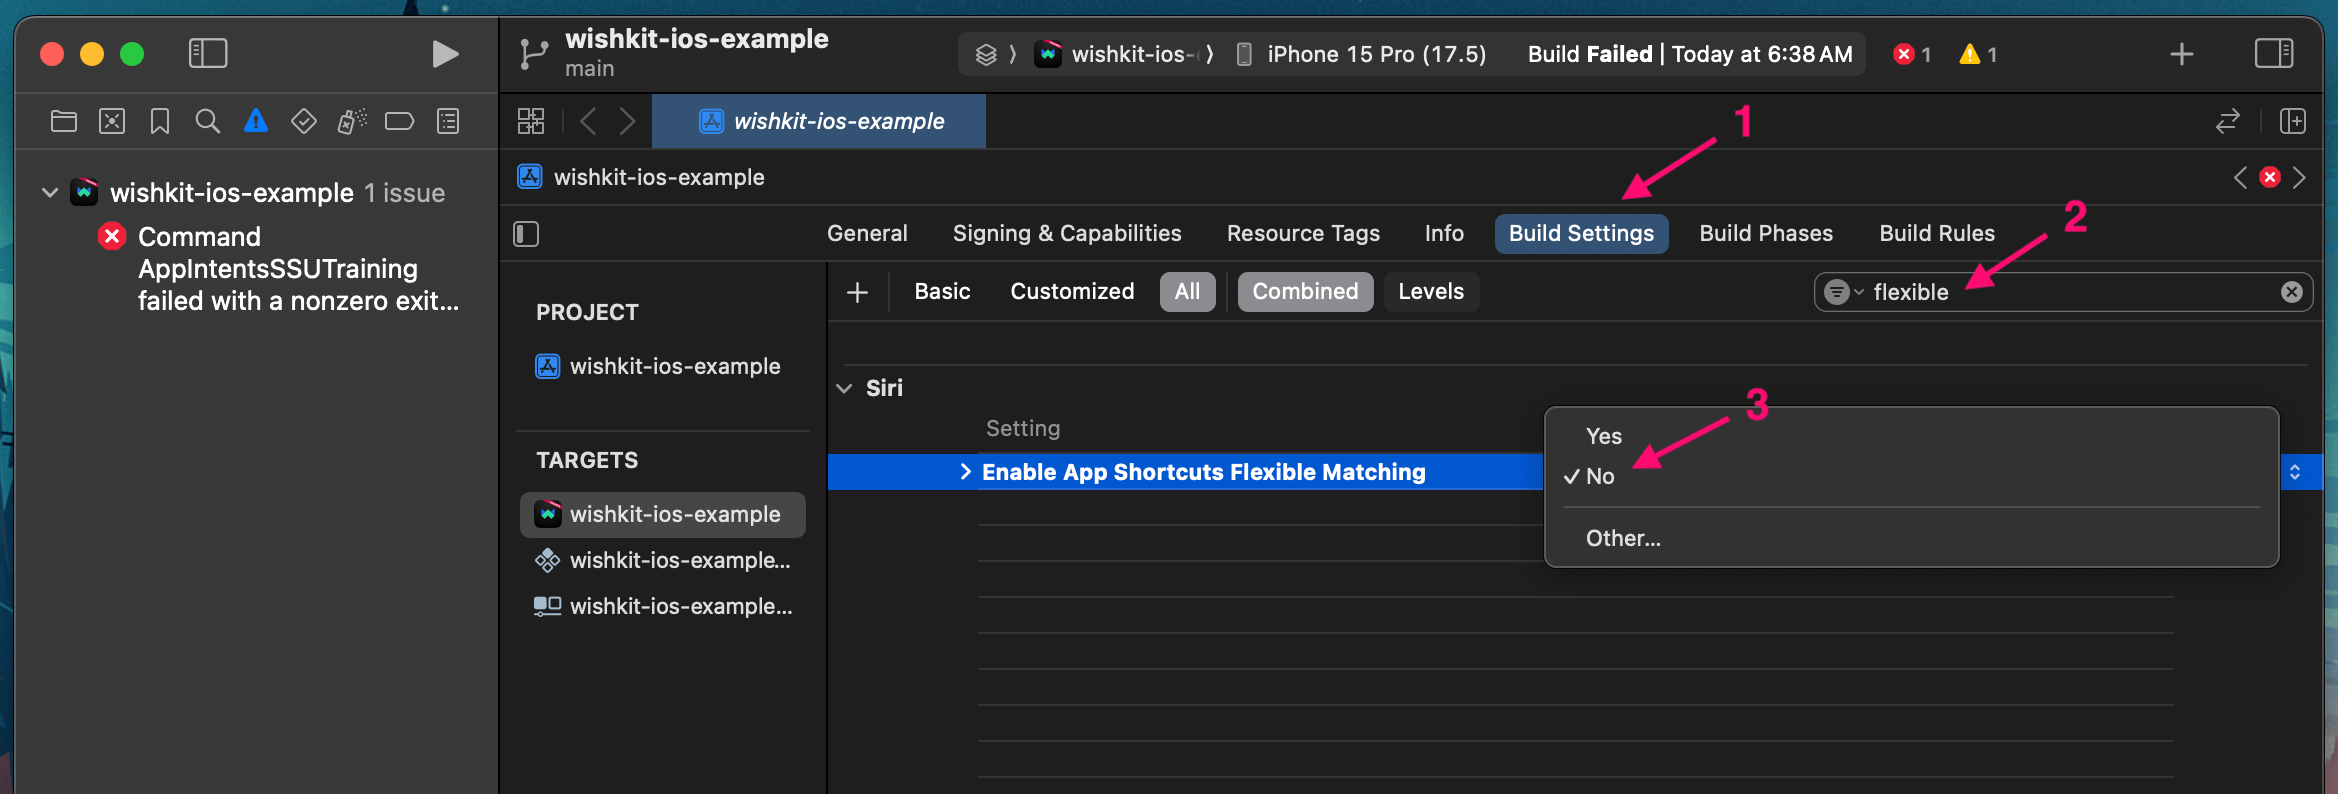The width and height of the screenshot is (2338, 794).
Task: Open the Debug navigator spray icon
Action: point(352,121)
